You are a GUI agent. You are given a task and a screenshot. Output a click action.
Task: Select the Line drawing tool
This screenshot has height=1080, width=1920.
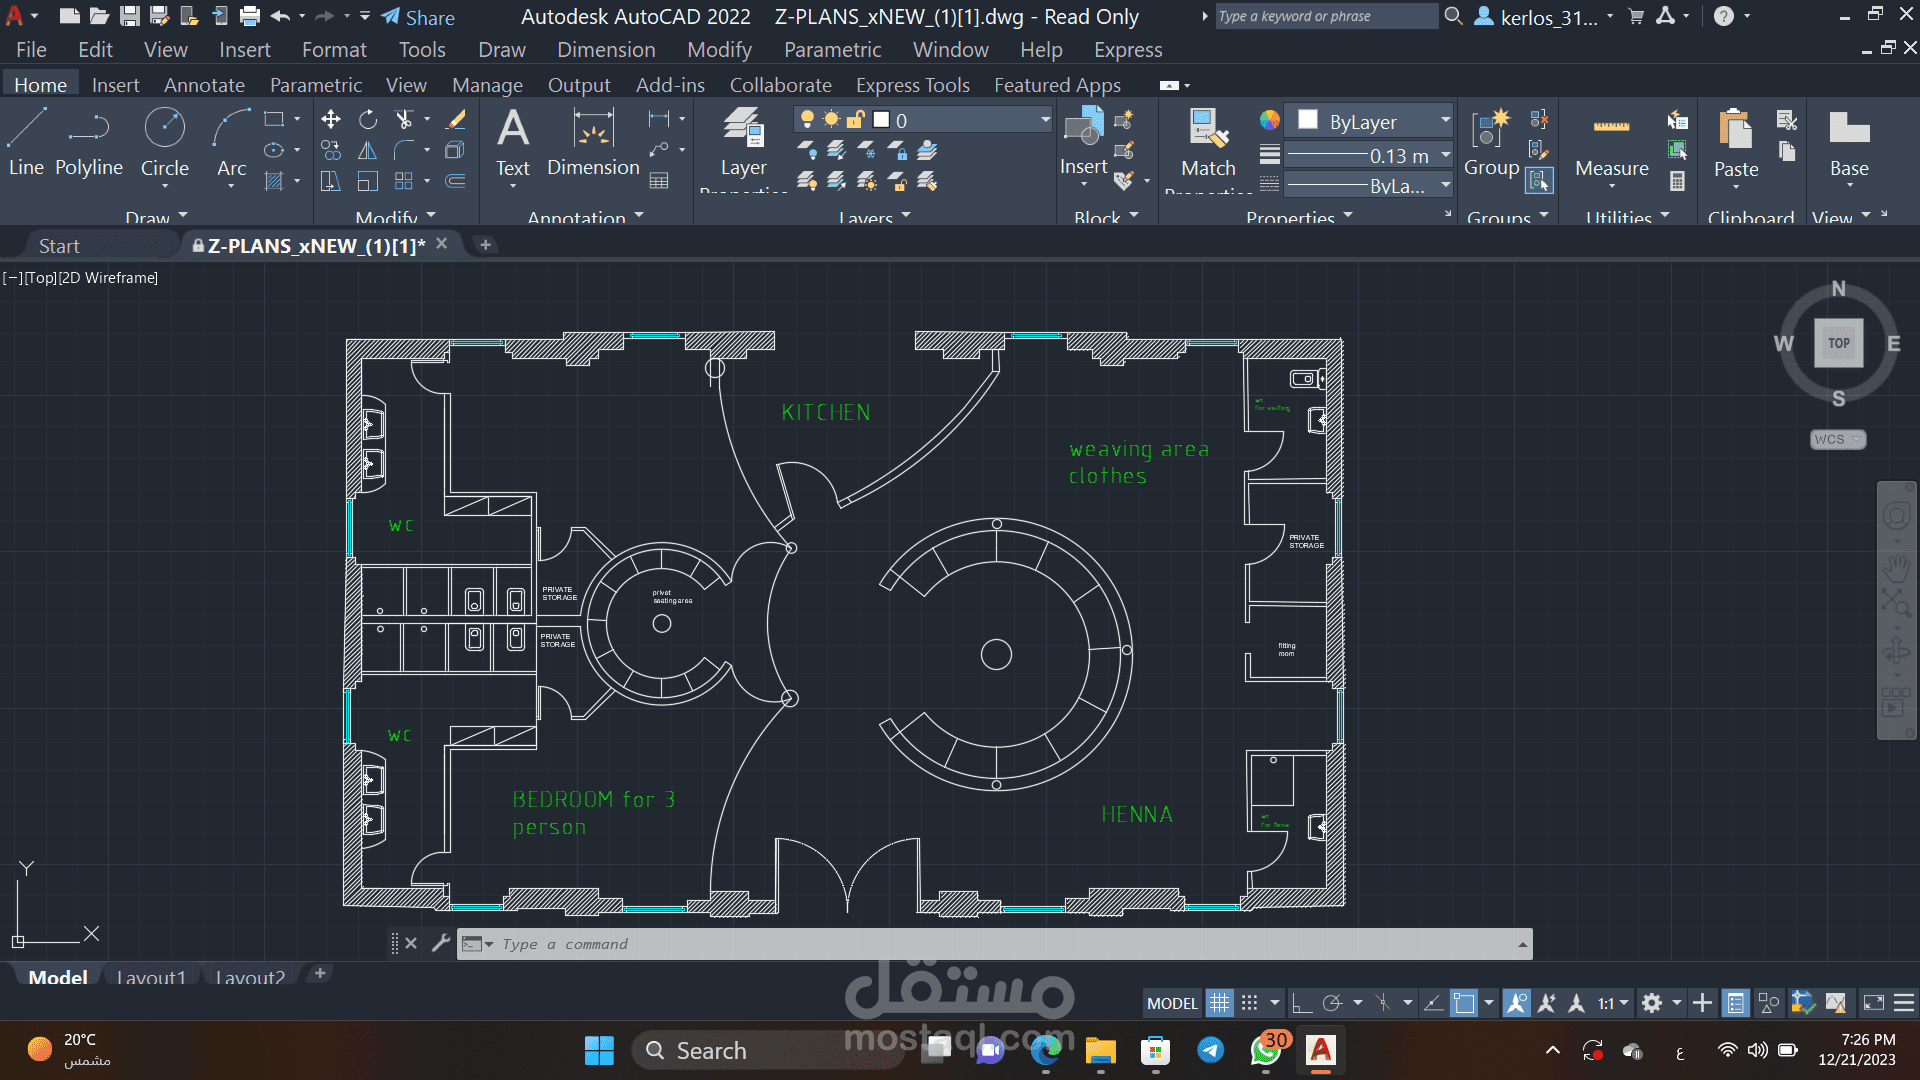click(26, 142)
